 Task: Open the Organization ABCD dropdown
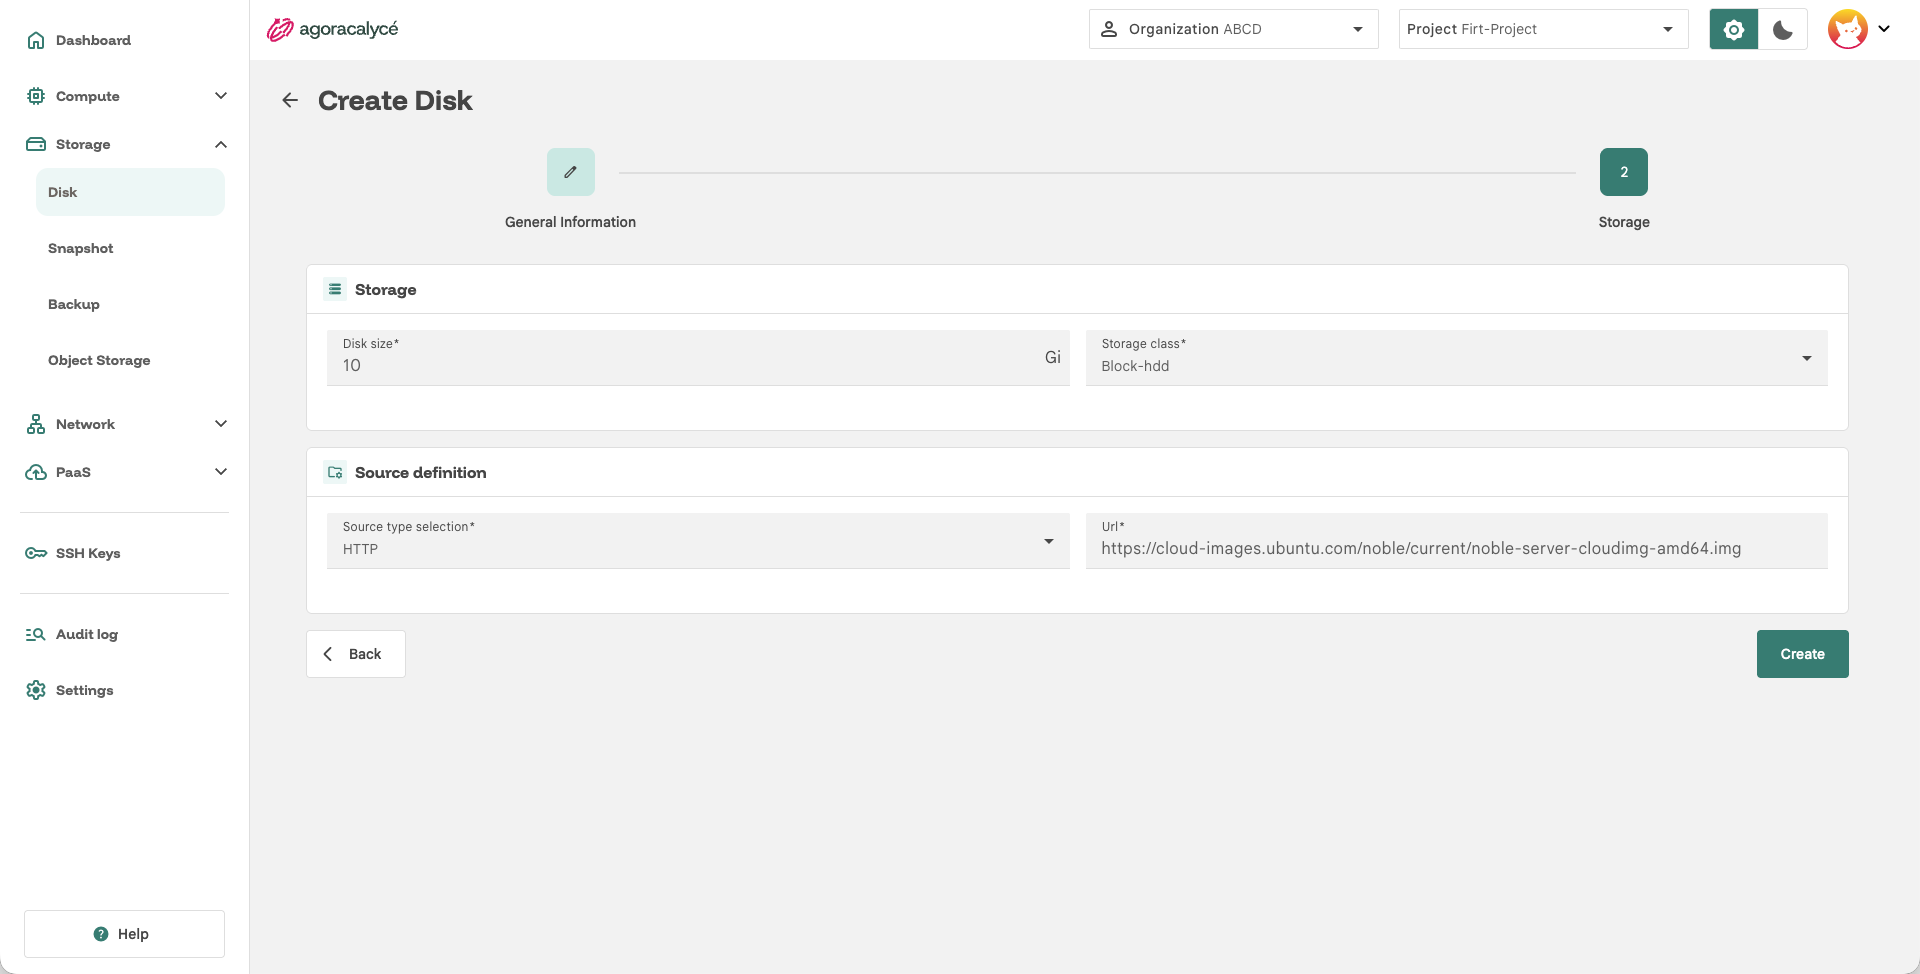point(1233,29)
